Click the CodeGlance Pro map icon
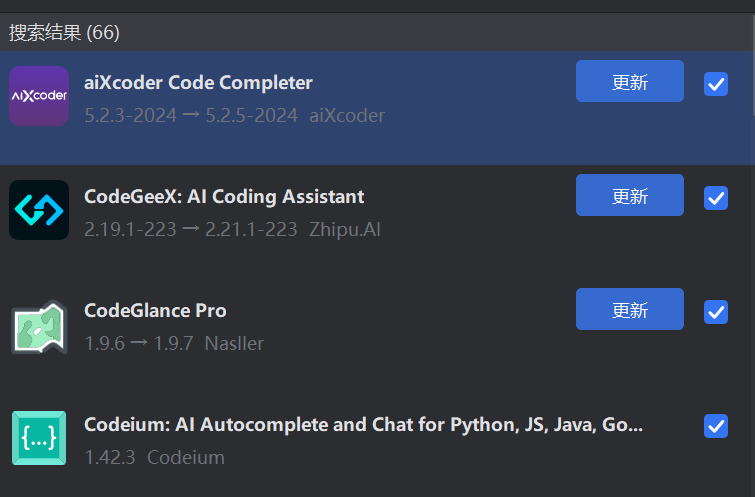Viewport: 755px width, 497px height. click(39, 327)
